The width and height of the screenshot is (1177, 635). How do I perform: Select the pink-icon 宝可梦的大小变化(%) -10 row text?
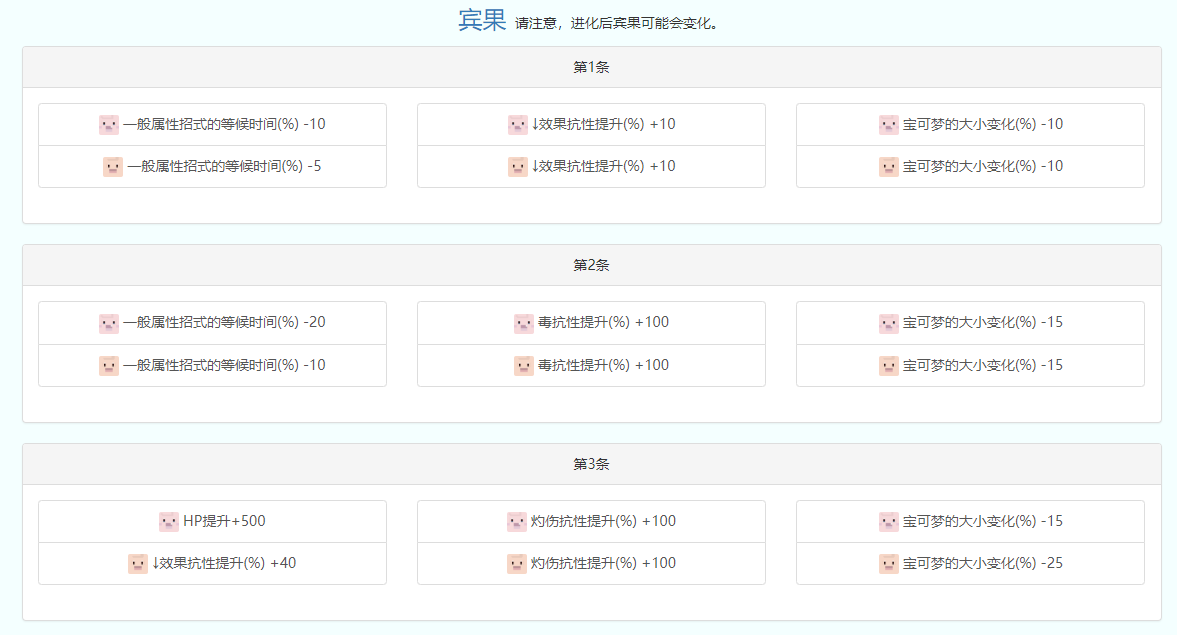tap(982, 125)
